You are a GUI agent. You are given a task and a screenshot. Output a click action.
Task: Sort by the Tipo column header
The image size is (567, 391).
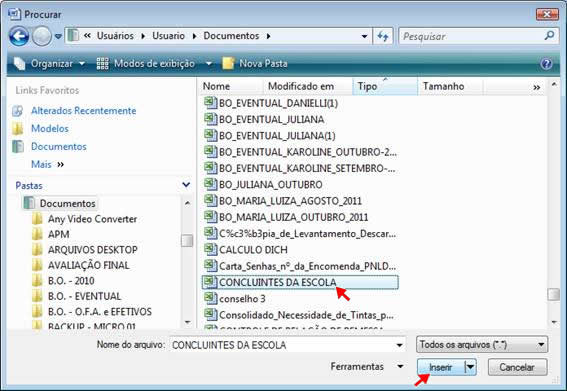tap(385, 86)
